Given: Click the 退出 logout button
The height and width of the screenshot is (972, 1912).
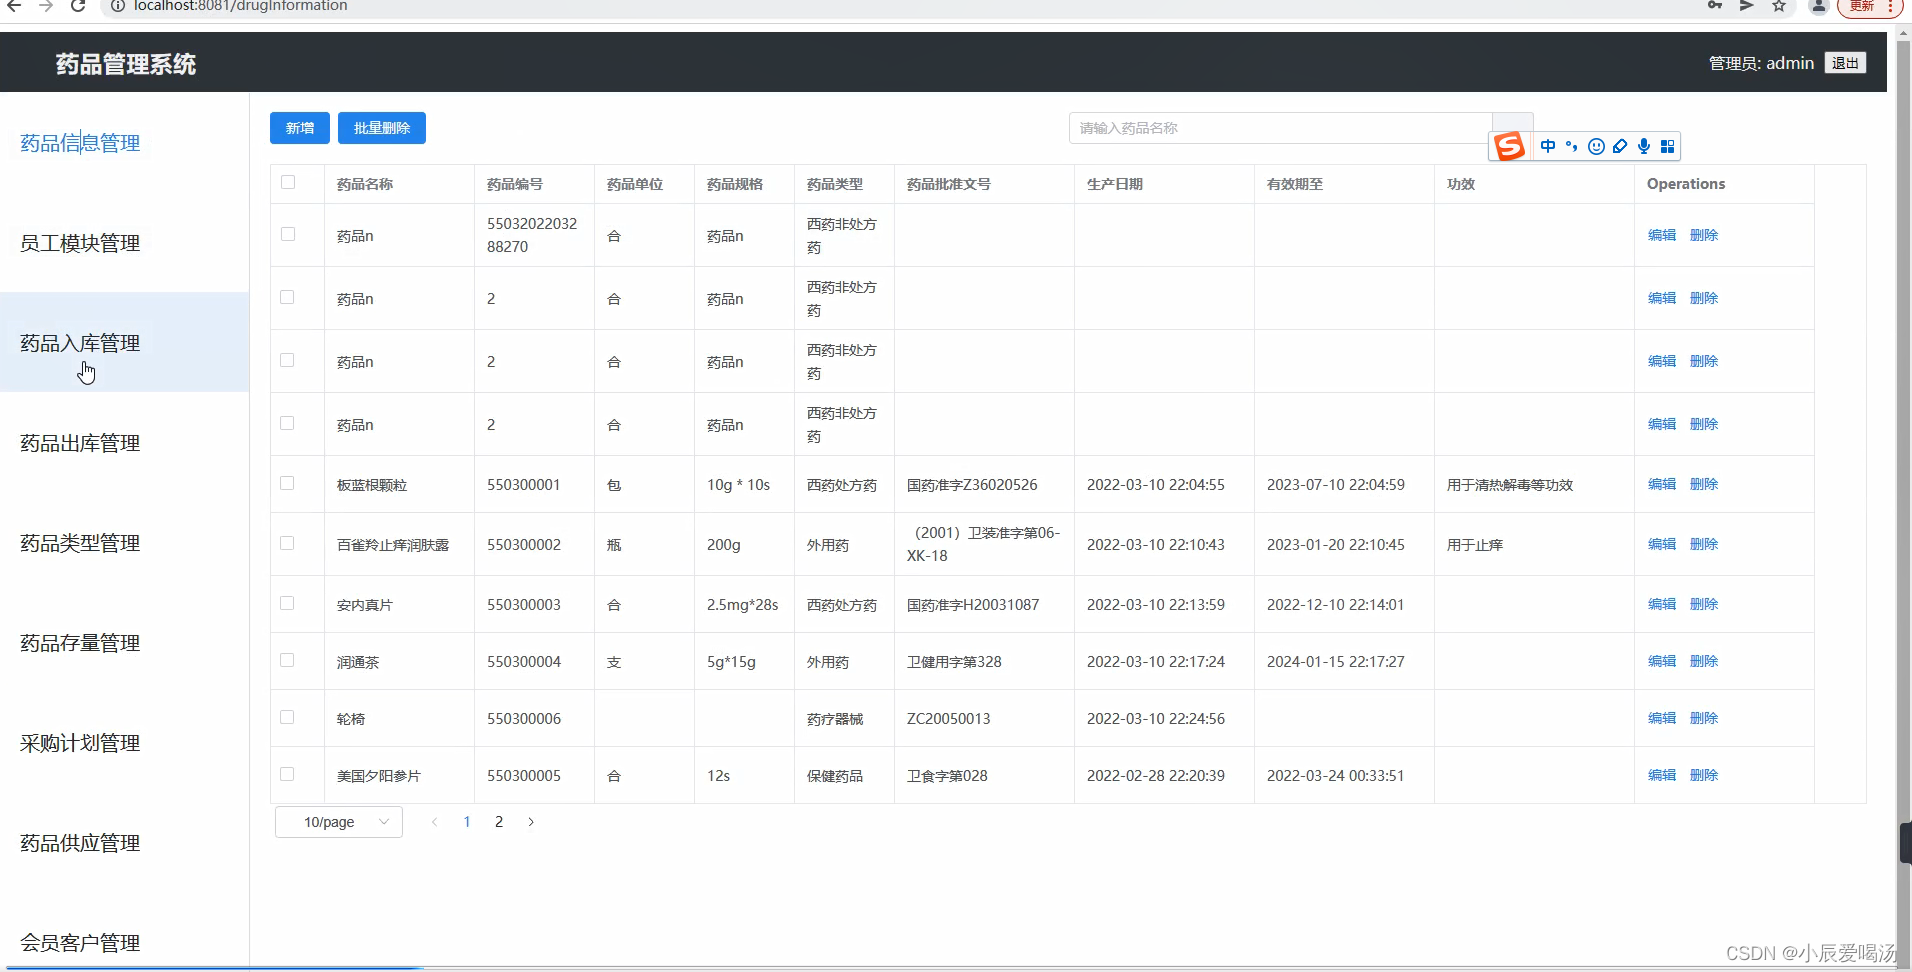Looking at the screenshot, I should tap(1845, 63).
